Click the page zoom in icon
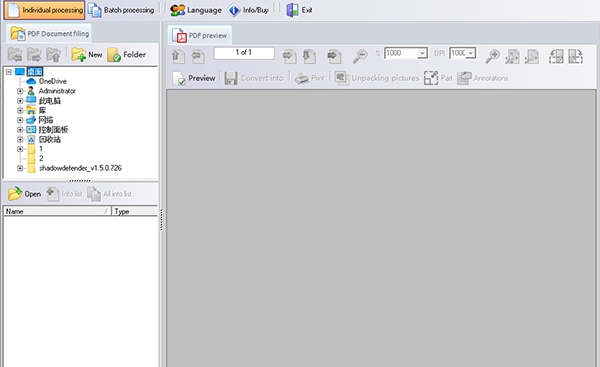 (512, 56)
